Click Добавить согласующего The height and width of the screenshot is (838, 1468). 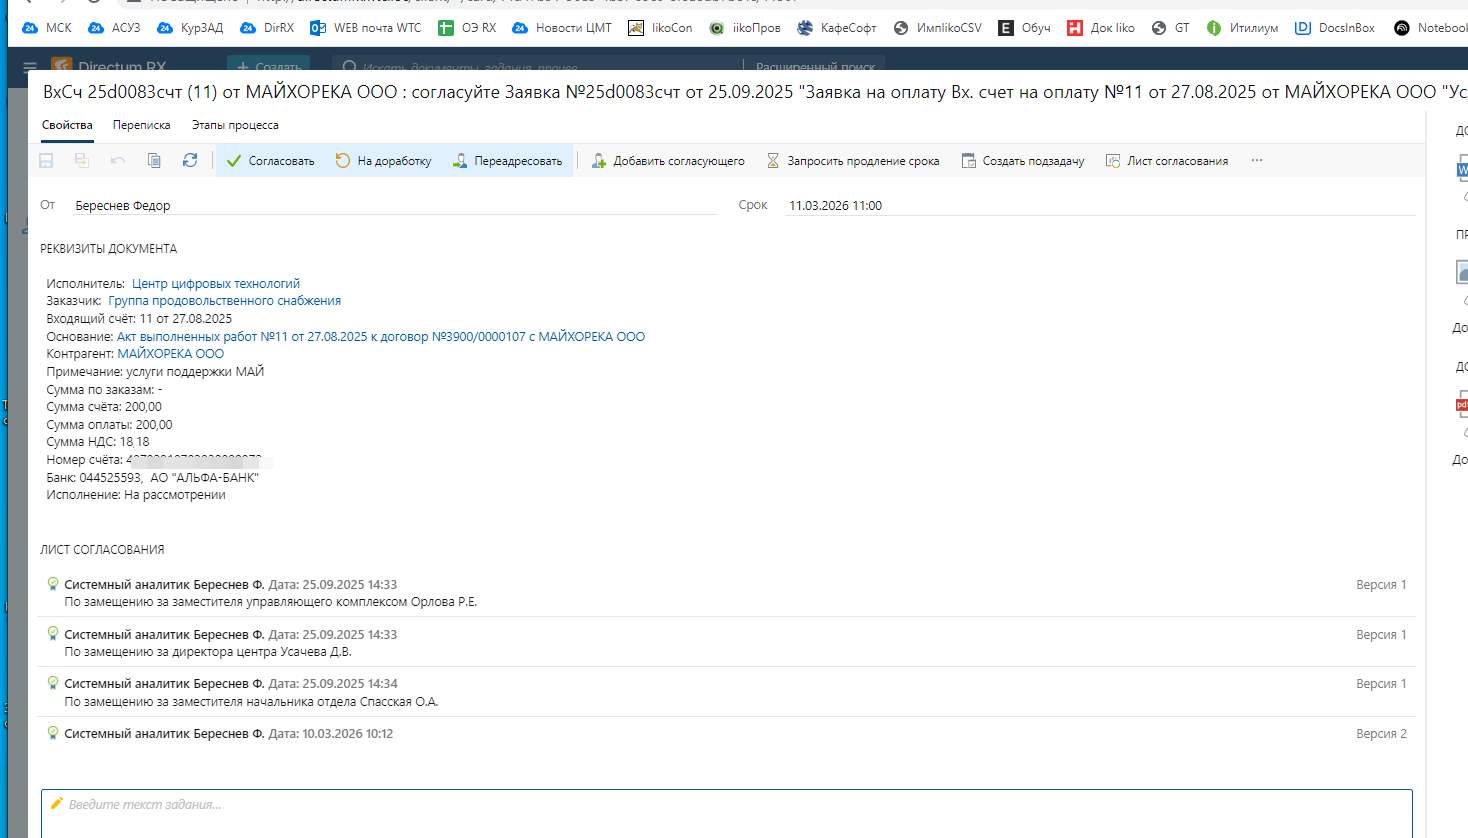(x=668, y=161)
